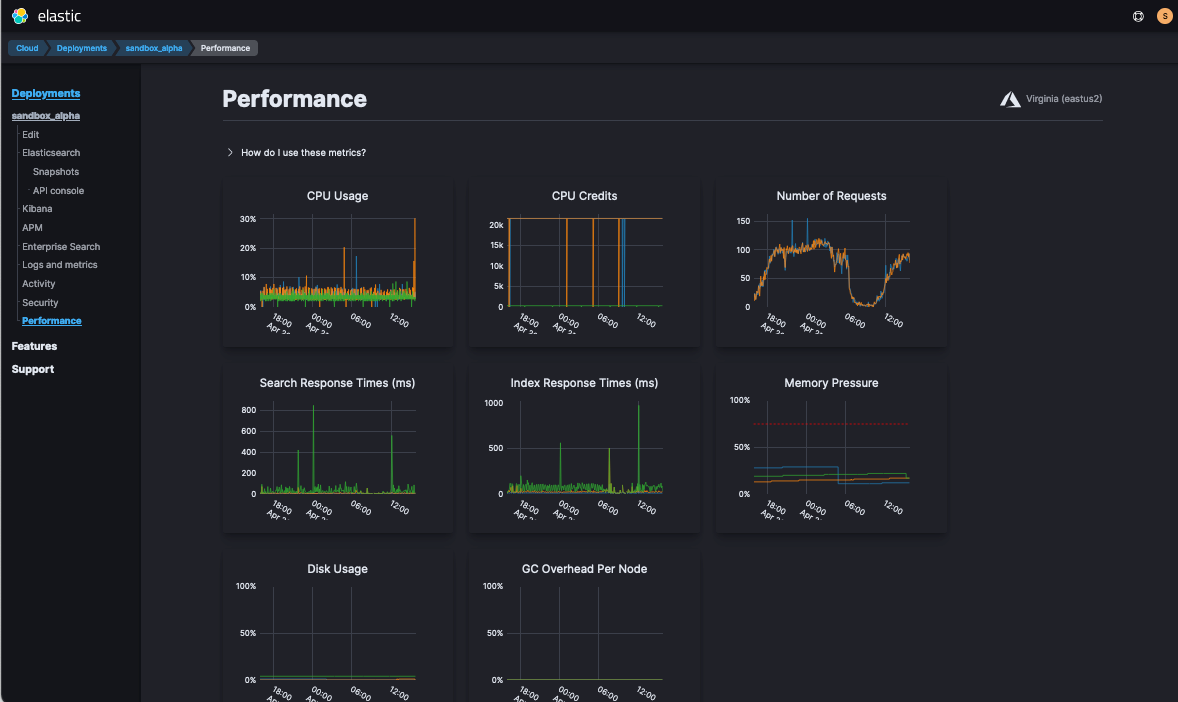Click the 'Index Response Times (ms)' title

point(584,383)
